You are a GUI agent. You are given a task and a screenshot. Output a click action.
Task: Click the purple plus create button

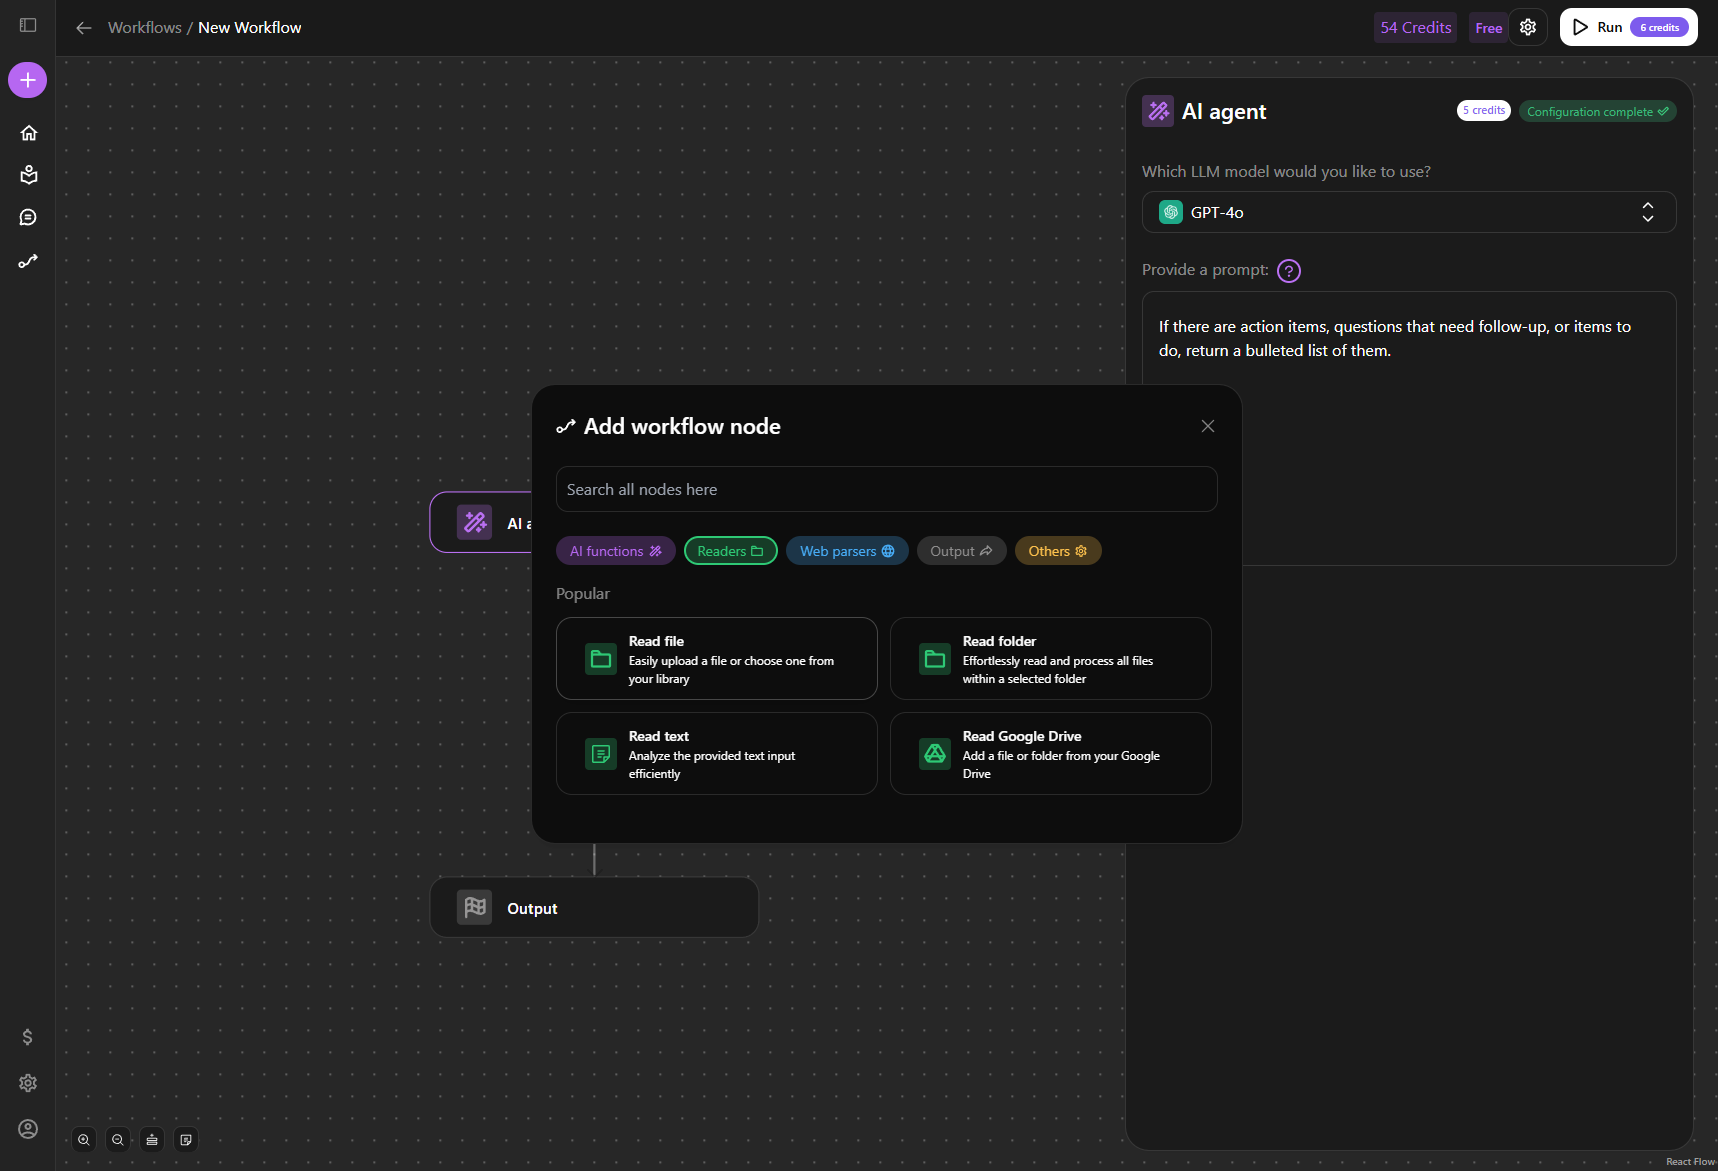click(x=28, y=80)
